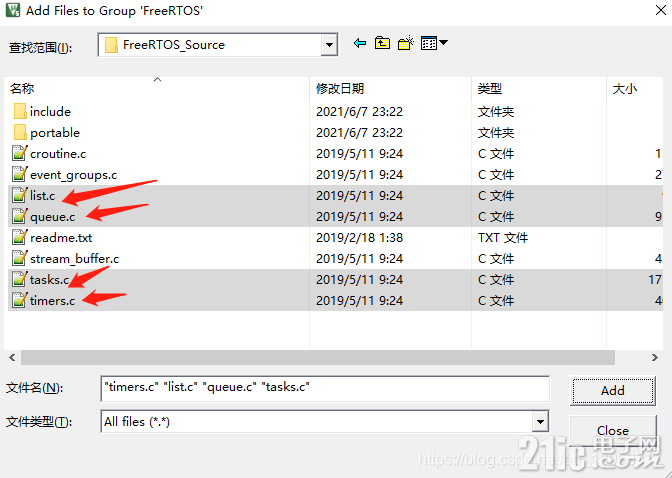Click the stream_buffer.c file icon

20,259
